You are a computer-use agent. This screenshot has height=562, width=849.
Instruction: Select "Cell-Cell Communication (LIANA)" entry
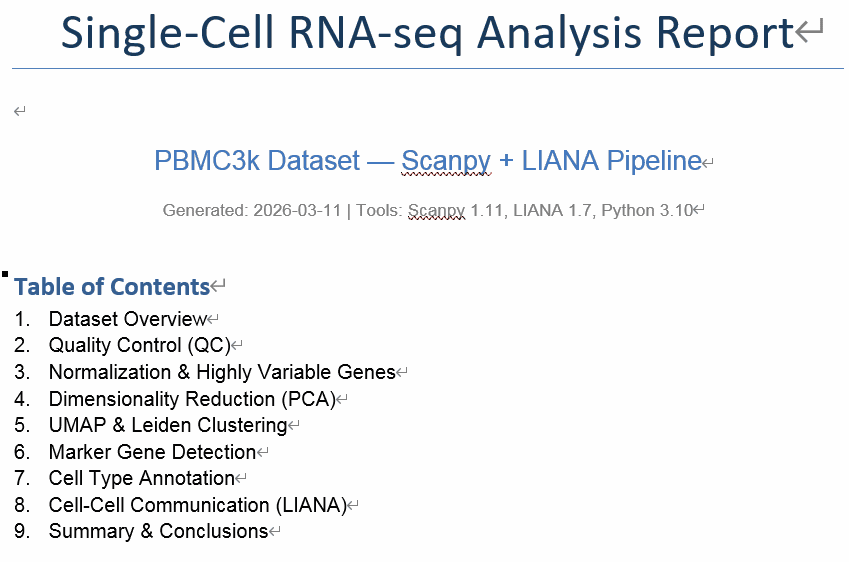point(197,505)
